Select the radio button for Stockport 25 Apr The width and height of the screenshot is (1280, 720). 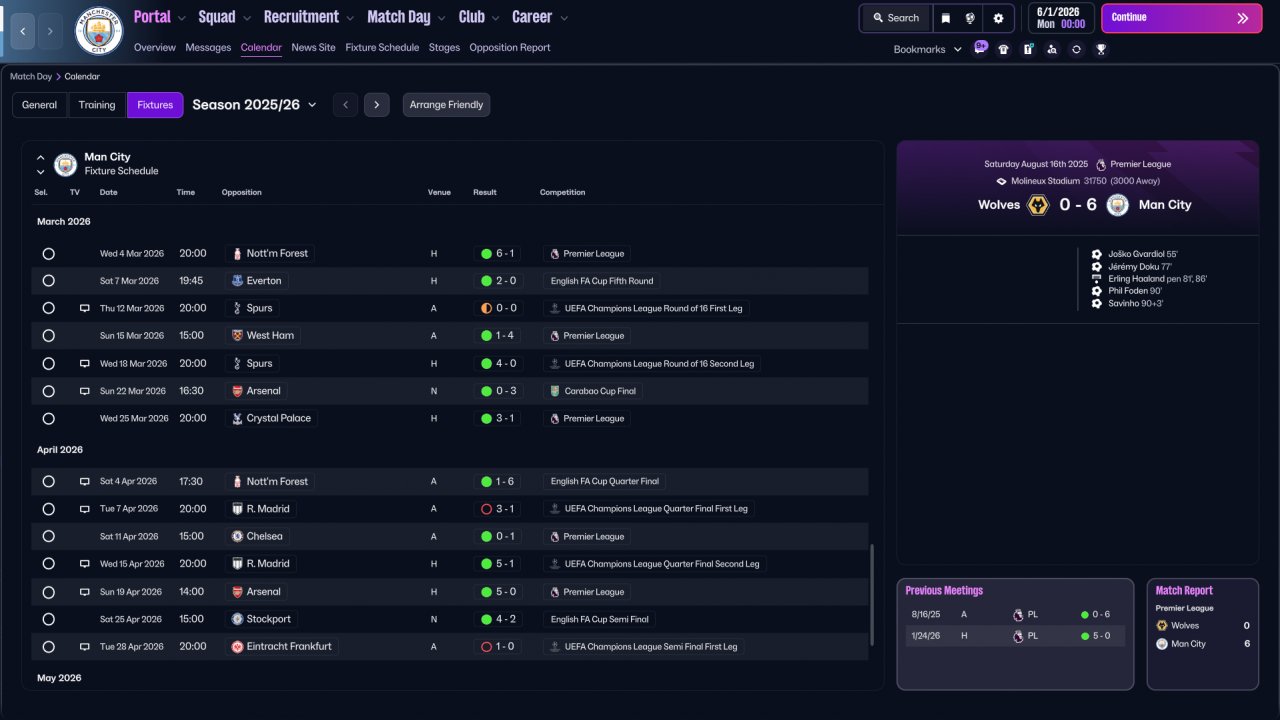point(48,619)
